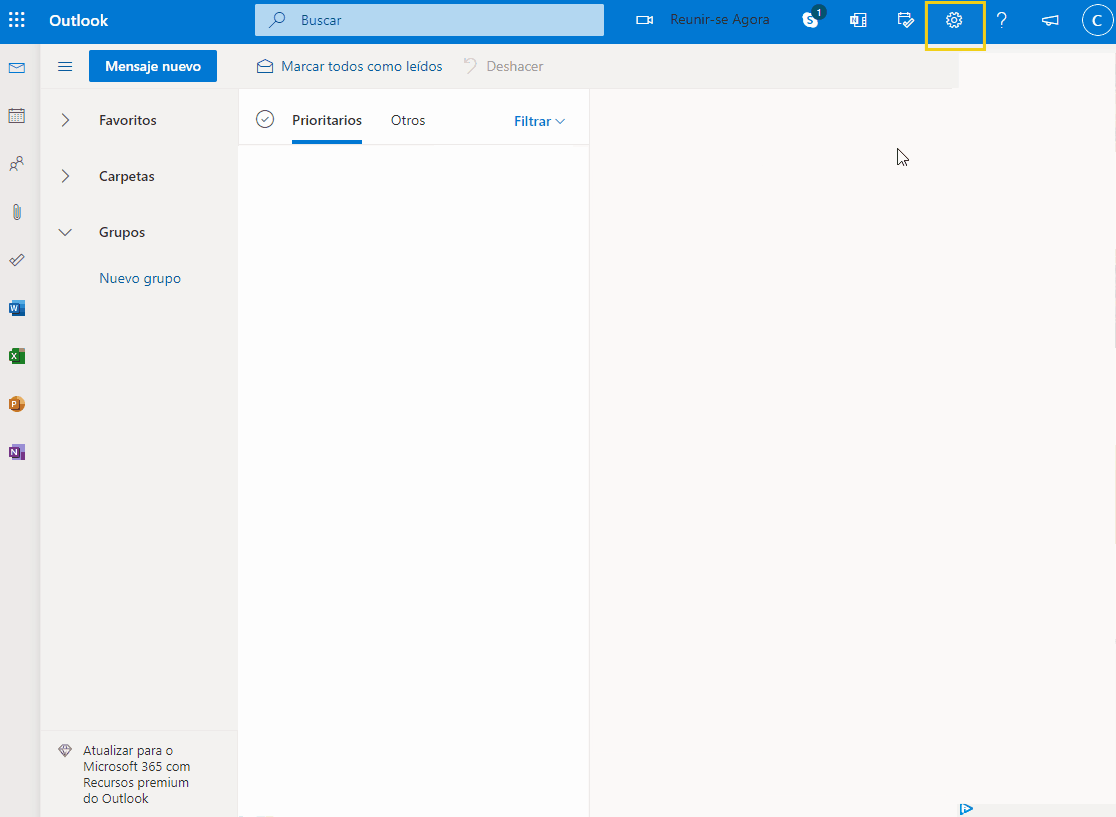Click the Favoritos label
Image resolution: width=1116 pixels, height=817 pixels.
(x=128, y=120)
